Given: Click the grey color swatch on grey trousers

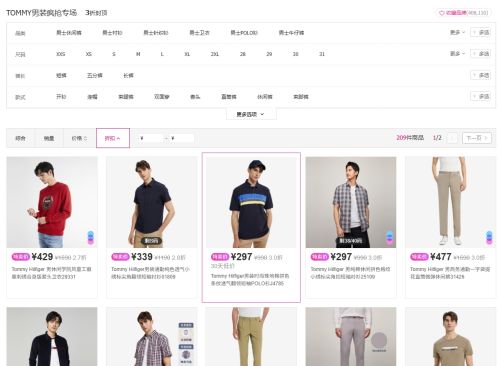Looking at the screenshot, I should click(379, 341).
